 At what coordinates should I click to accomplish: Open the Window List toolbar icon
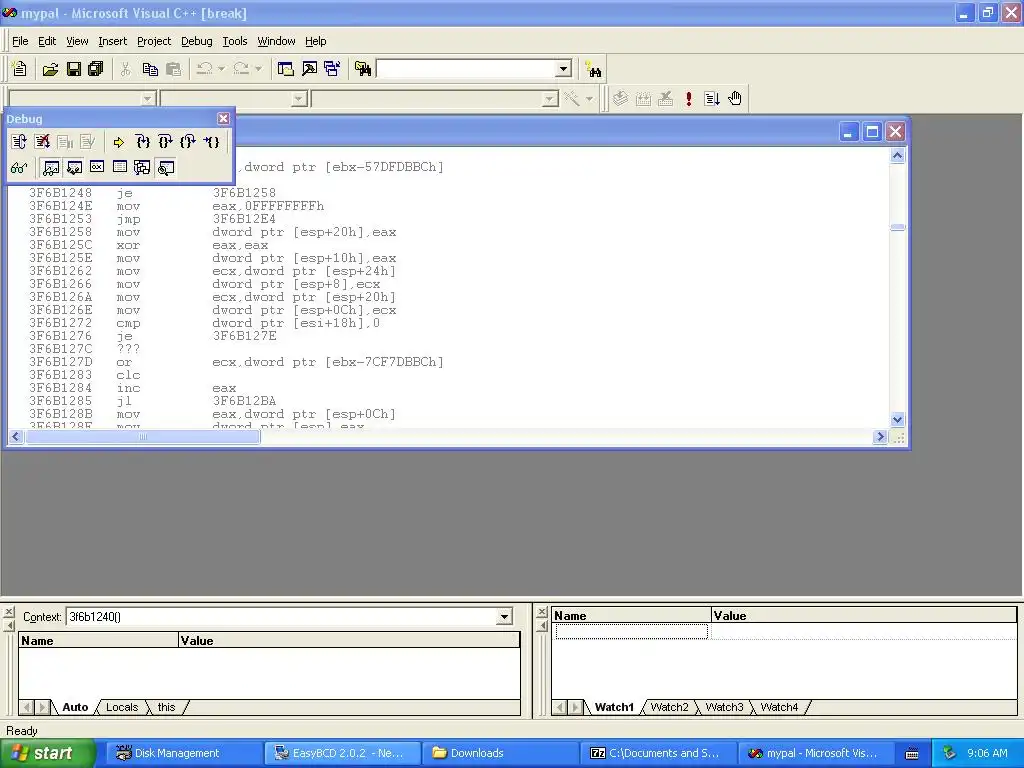332,69
